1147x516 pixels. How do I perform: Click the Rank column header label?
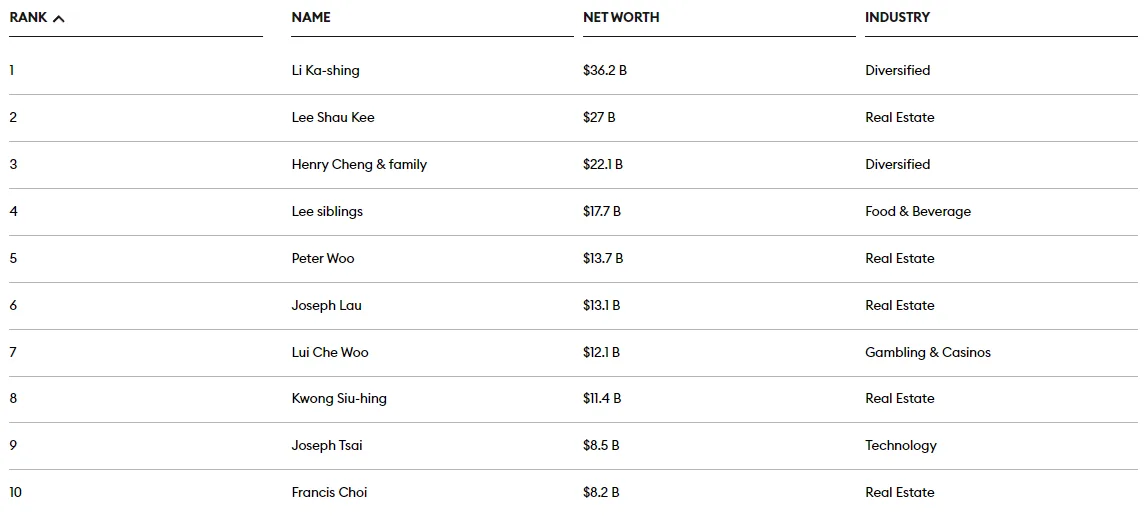[x=29, y=17]
